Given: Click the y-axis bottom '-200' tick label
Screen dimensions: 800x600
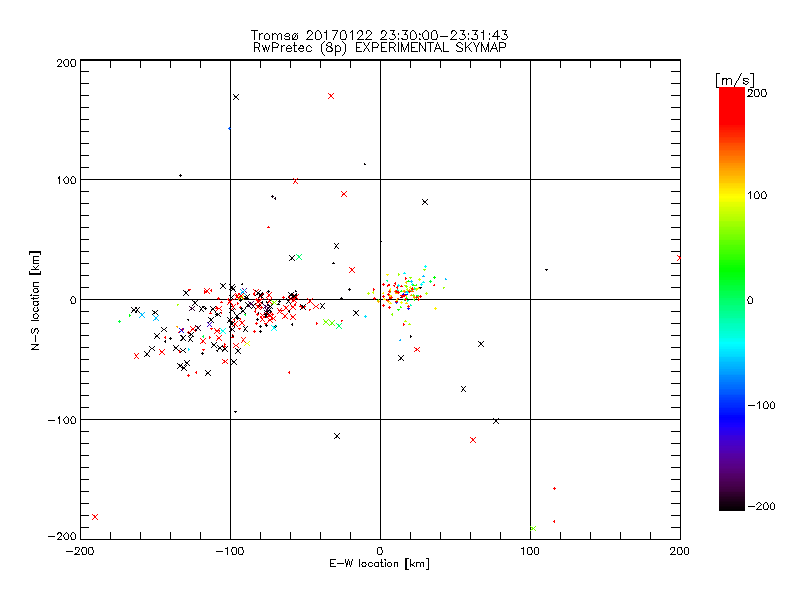Looking at the screenshot, I should pyautogui.click(x=62, y=536).
